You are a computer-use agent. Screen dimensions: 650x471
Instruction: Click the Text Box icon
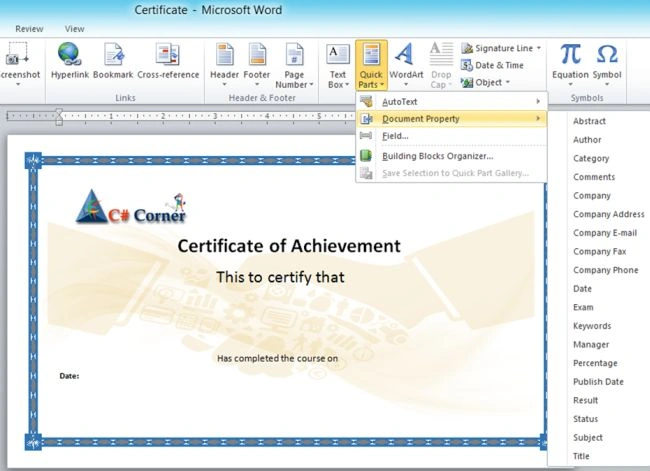338,54
